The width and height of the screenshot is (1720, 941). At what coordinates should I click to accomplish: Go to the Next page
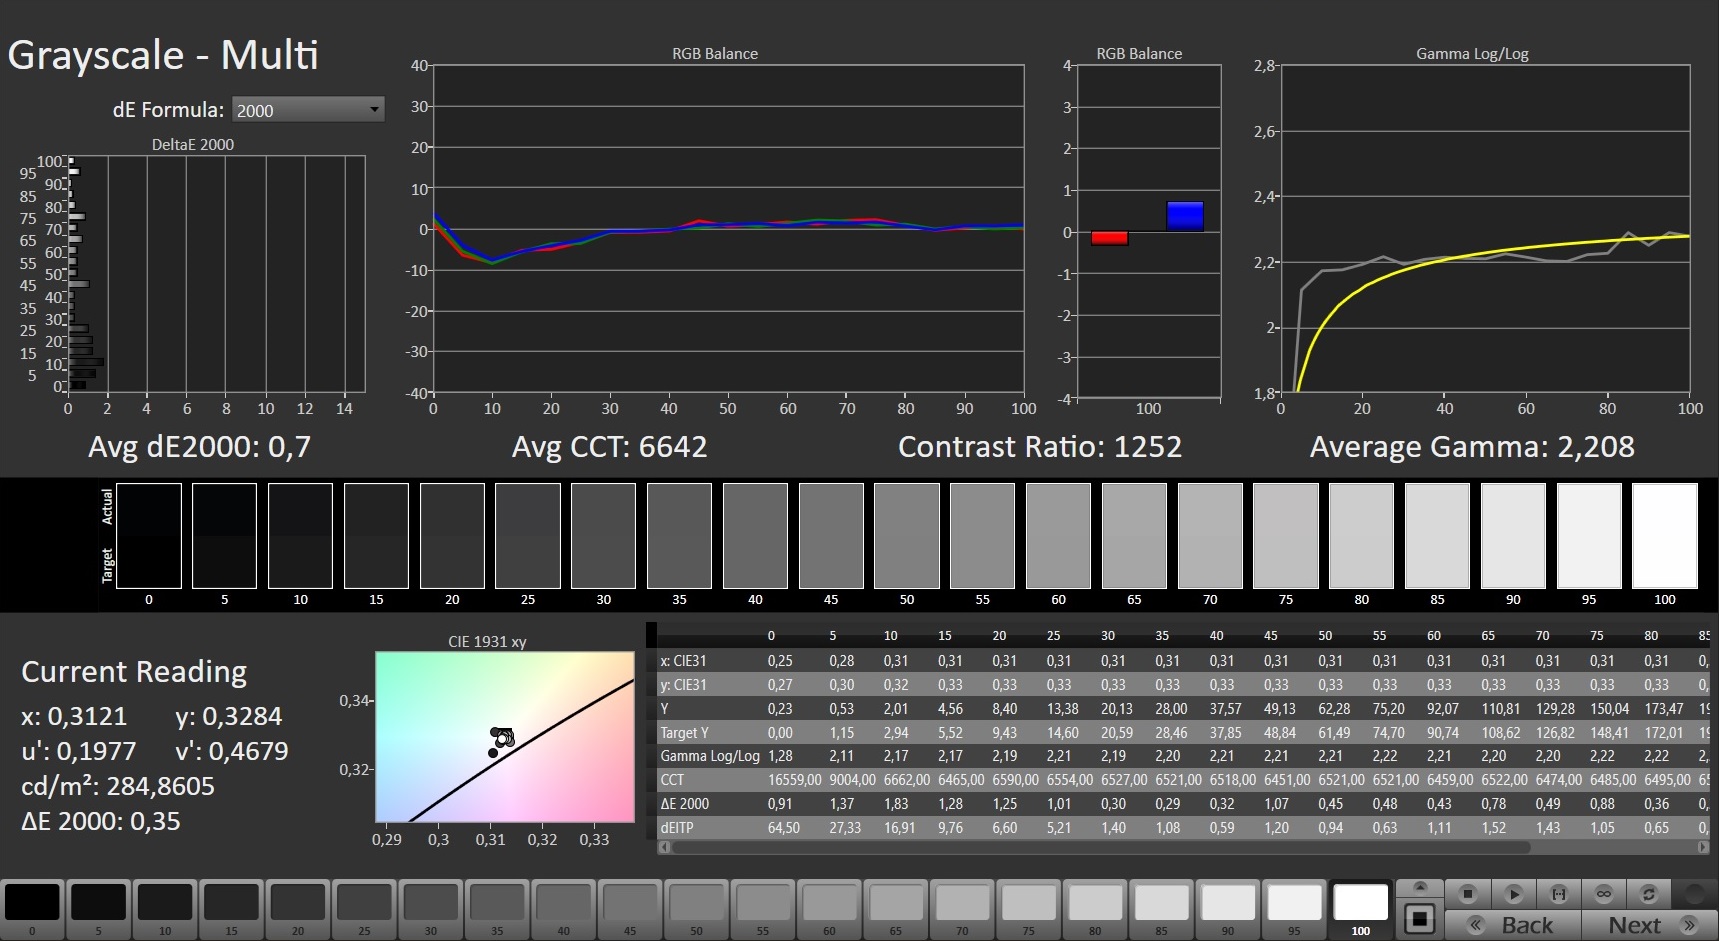(x=1650, y=925)
